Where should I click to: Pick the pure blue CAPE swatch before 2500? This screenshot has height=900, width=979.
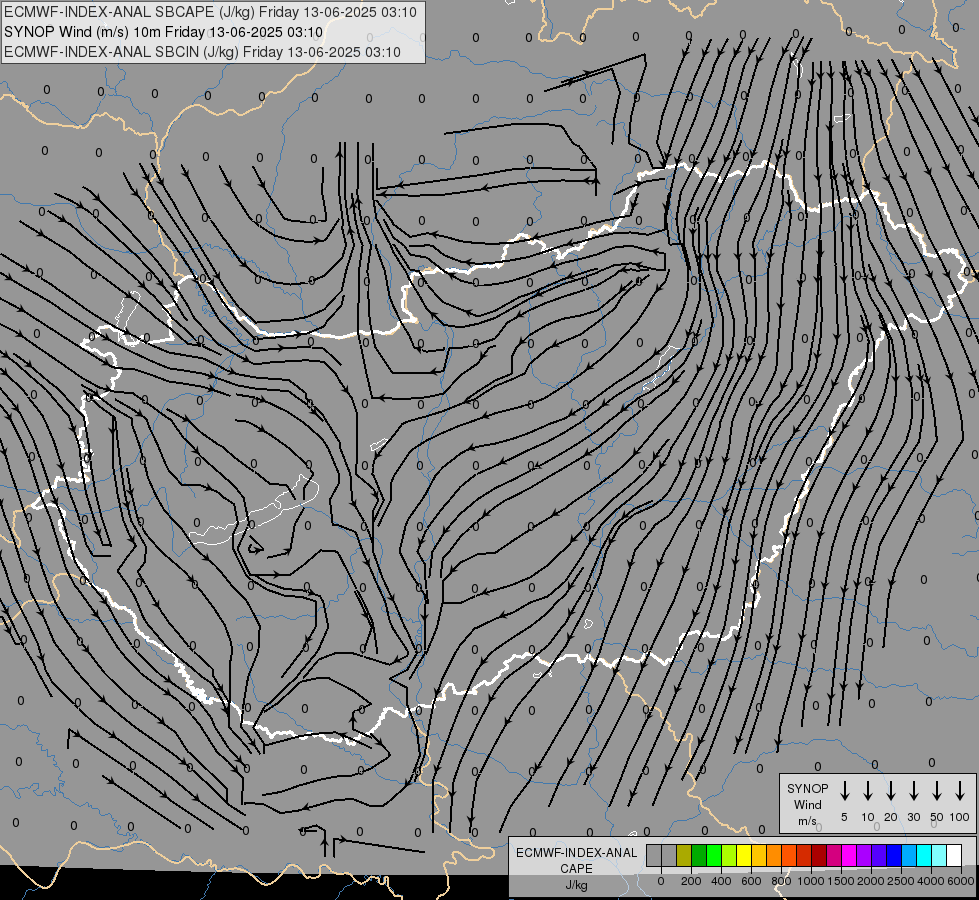893,855
